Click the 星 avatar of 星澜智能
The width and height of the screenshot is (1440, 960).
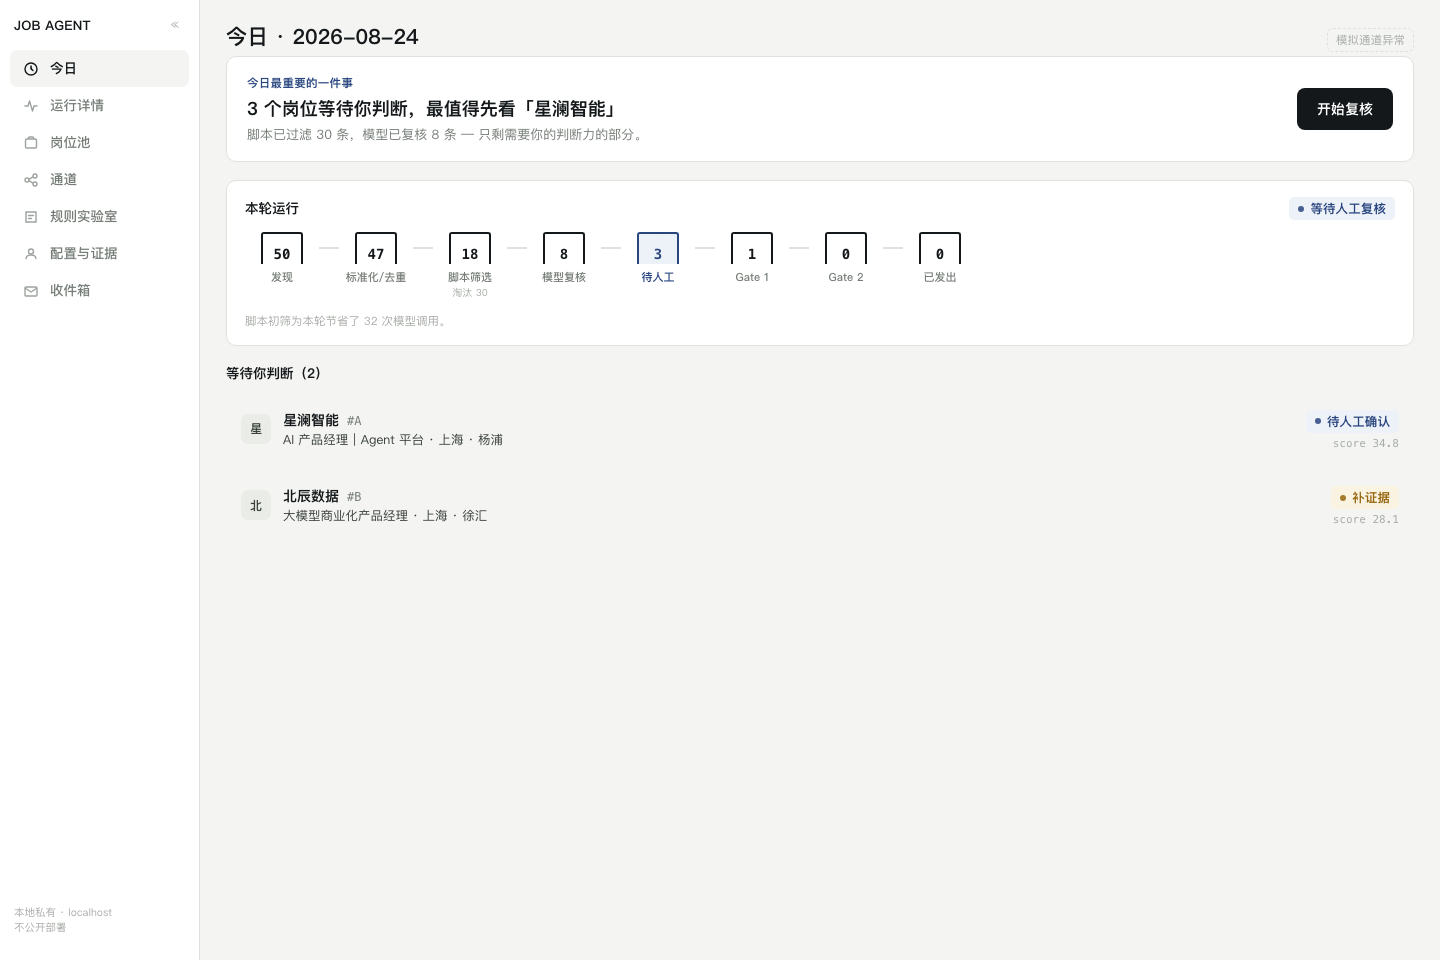(256, 429)
